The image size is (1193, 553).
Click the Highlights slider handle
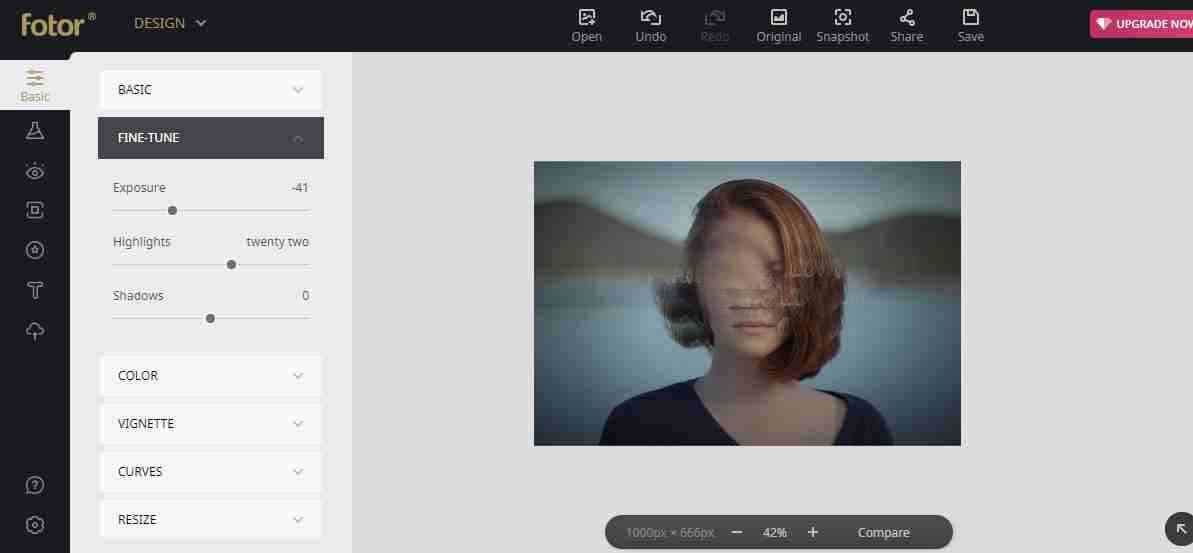click(x=232, y=265)
